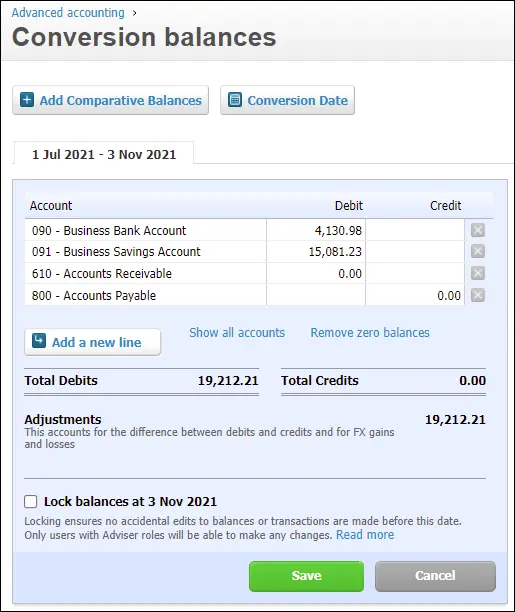
Task: Delete the 610 Accounts Receivable row
Action: 478,273
